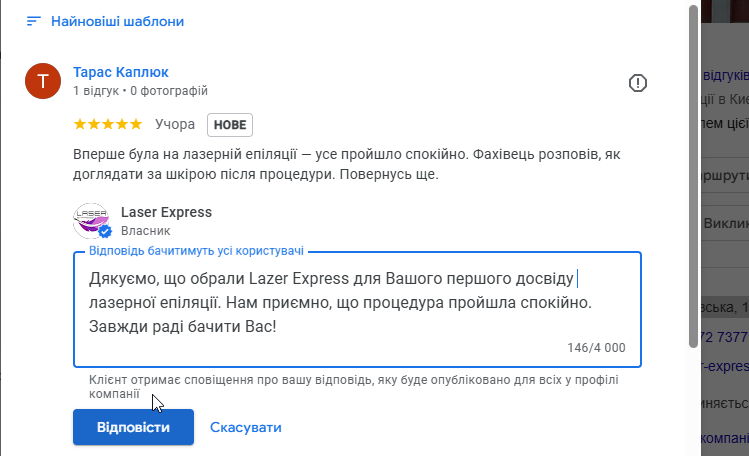Viewport: 749px width, 456px height.
Task: Click the orange T reviewer avatar
Action: click(42, 81)
